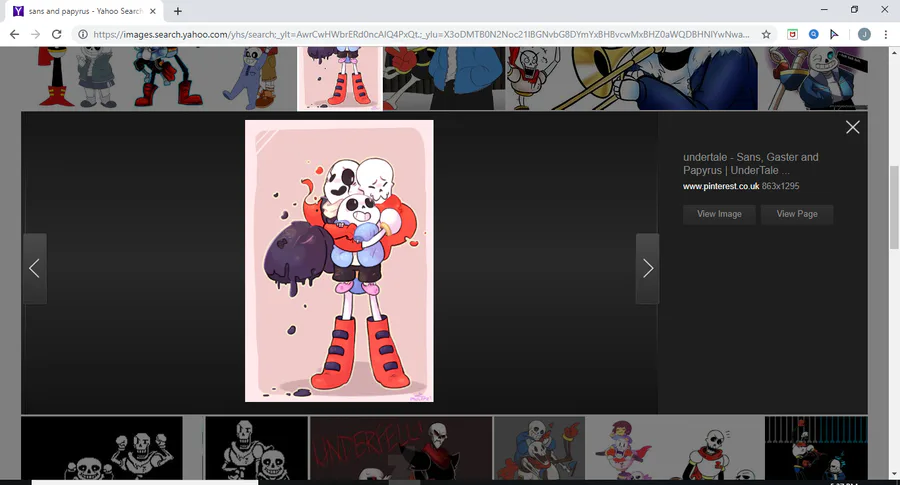Open the blue circular search extension
The width and height of the screenshot is (900, 485).
click(x=813, y=34)
